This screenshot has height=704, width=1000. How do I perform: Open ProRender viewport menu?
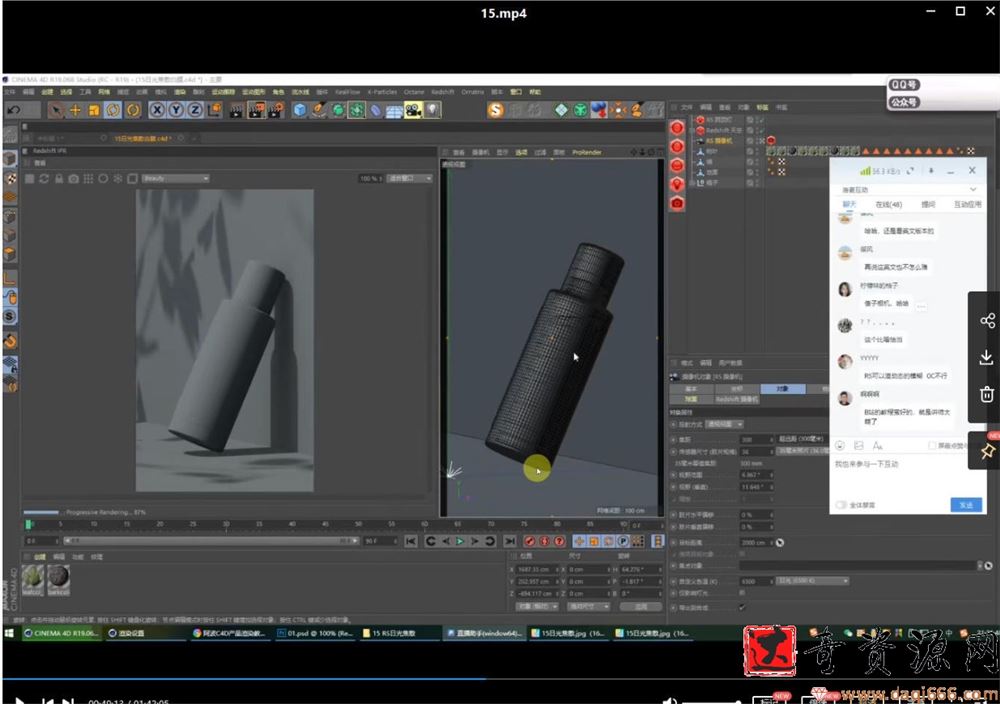click(x=587, y=152)
